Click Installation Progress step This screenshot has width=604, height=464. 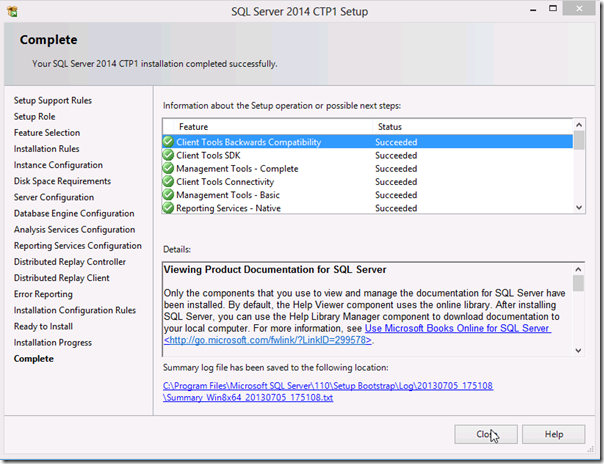pos(53,343)
